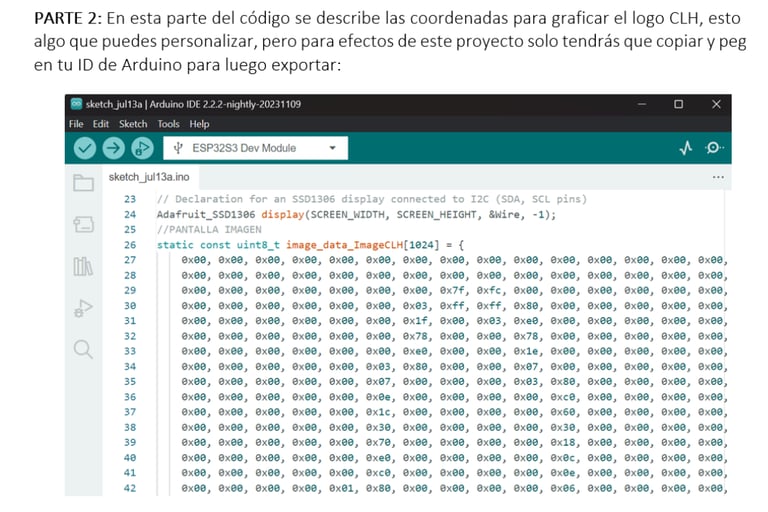768x512 pixels.
Task: Open the Boards Manager sidebar icon
Action: coord(83,224)
